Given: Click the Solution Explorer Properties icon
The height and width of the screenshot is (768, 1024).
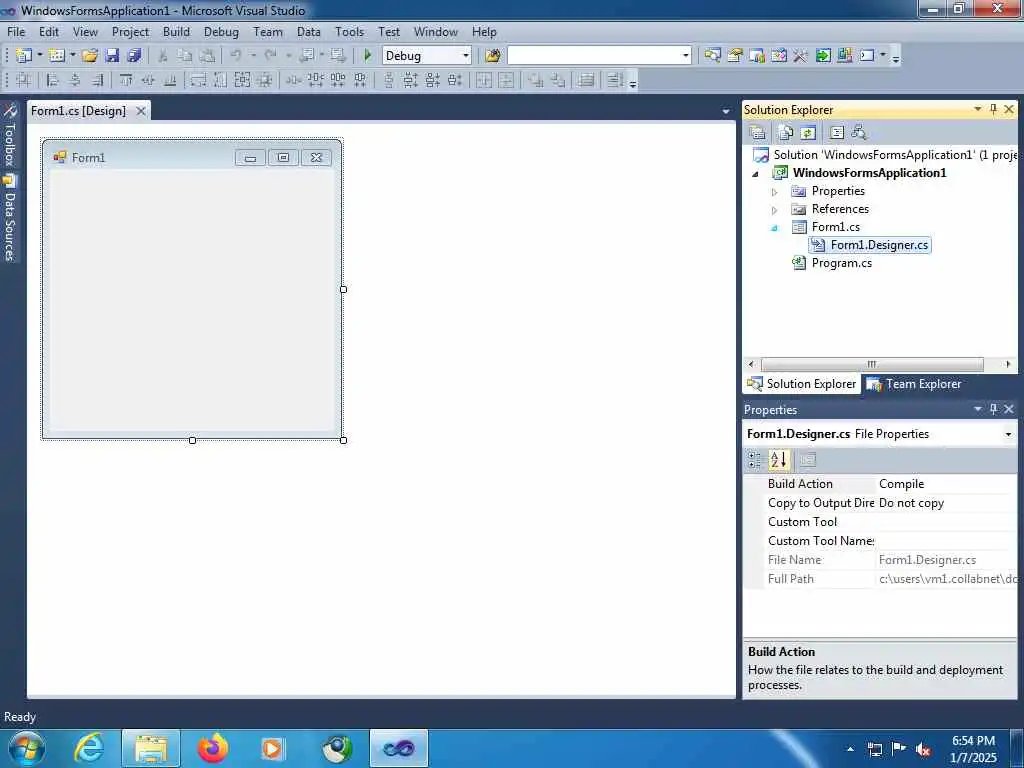Looking at the screenshot, I should click(758, 133).
